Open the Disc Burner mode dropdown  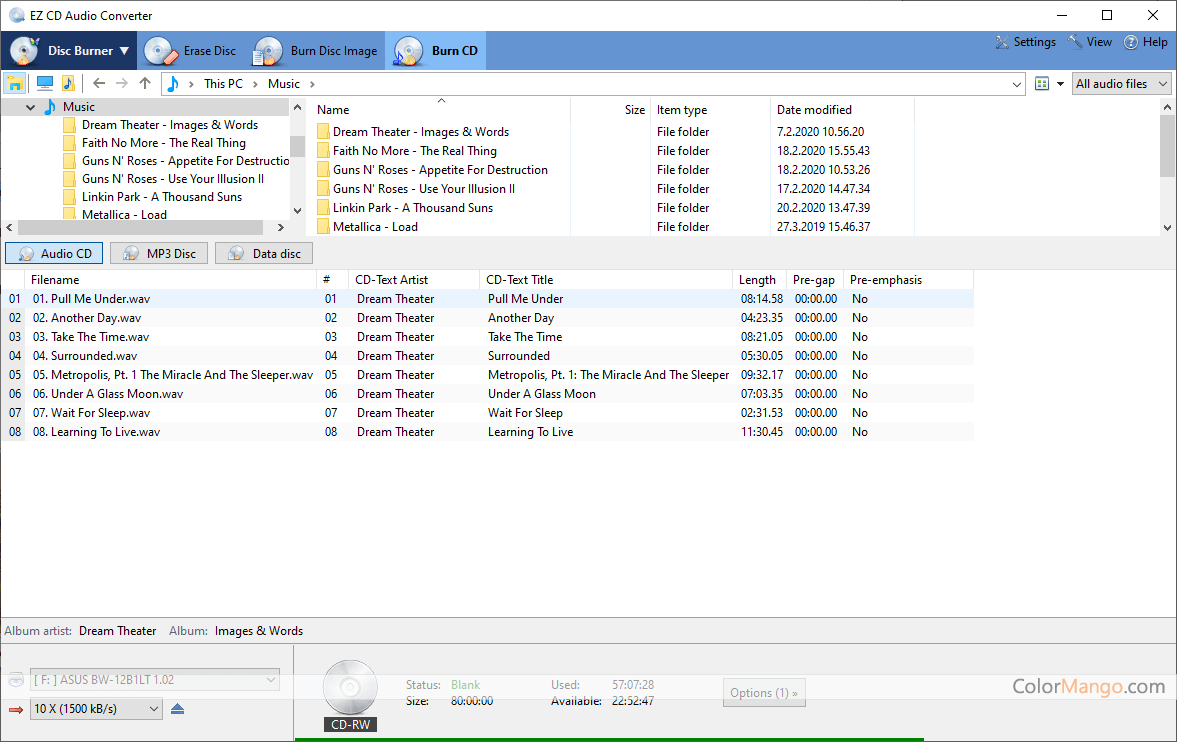click(69, 50)
